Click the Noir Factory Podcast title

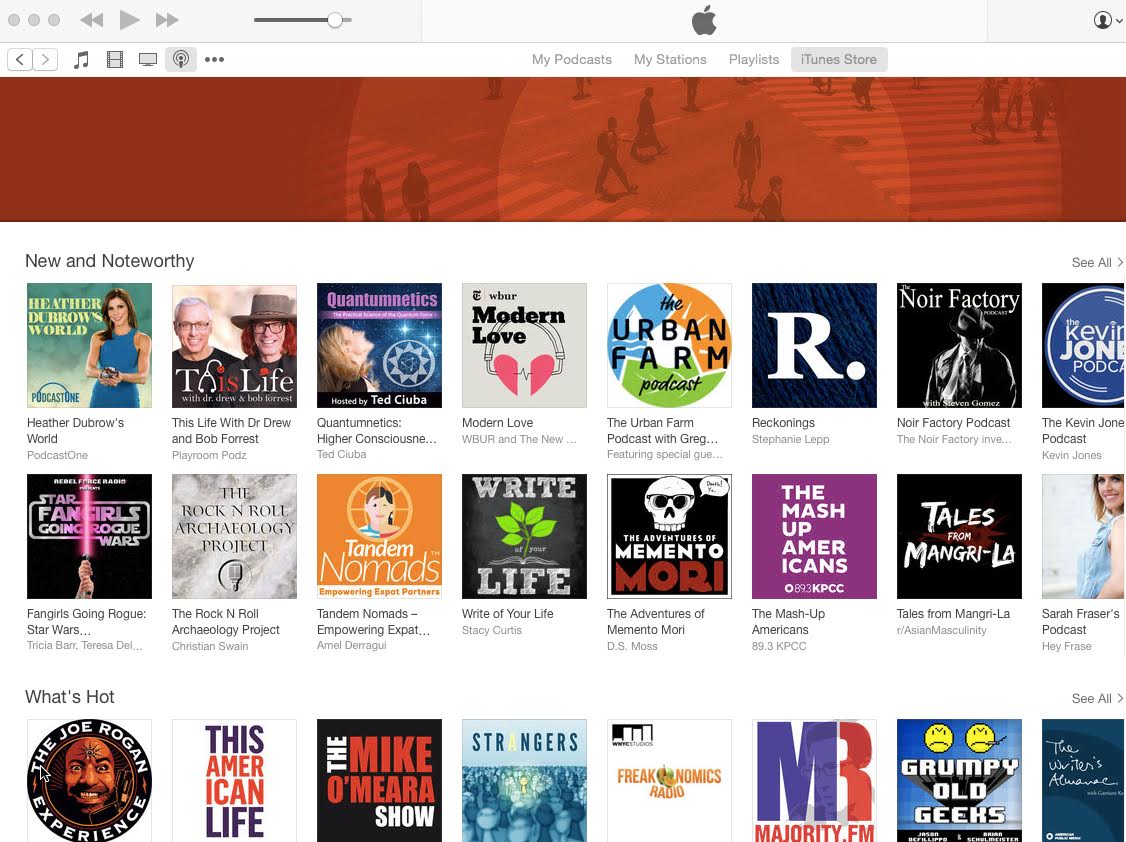954,423
